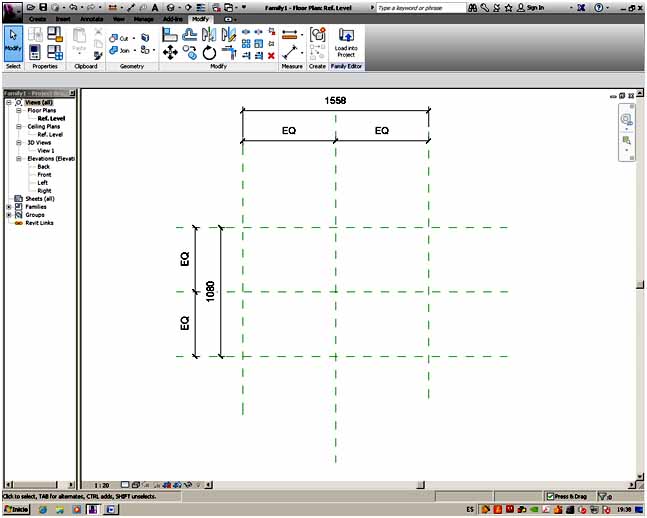Viewport: 647px width, 518px height.
Task: Select the Modify arrow tool
Action: 13,42
